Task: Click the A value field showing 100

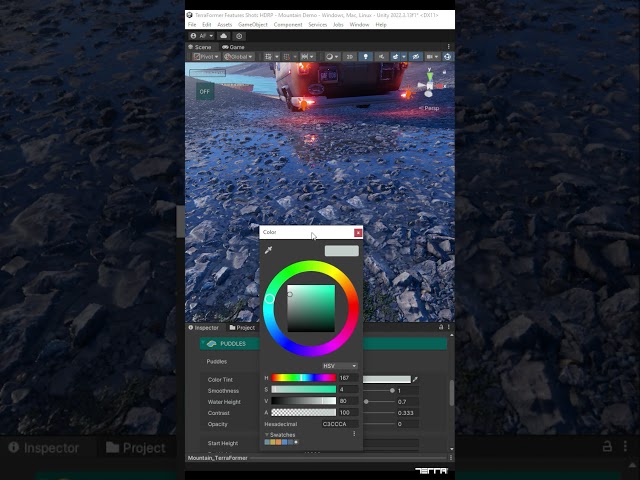Action: point(348,412)
